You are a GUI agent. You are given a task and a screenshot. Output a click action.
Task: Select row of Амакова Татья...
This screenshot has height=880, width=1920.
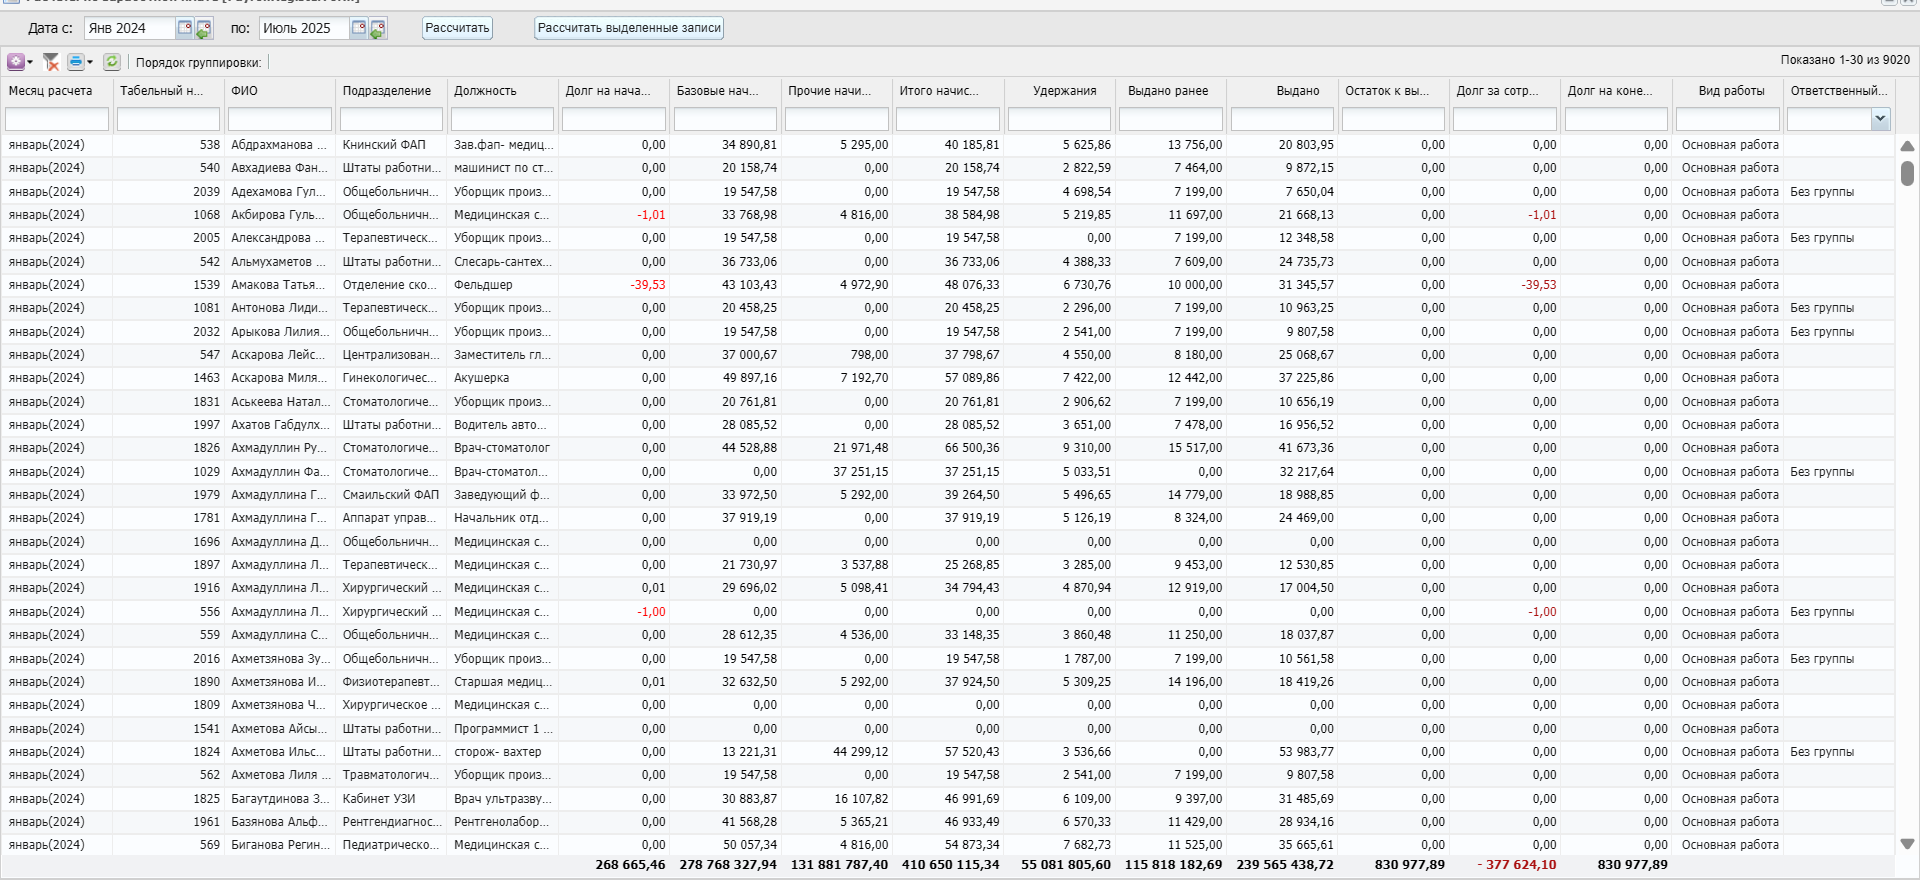pos(948,285)
